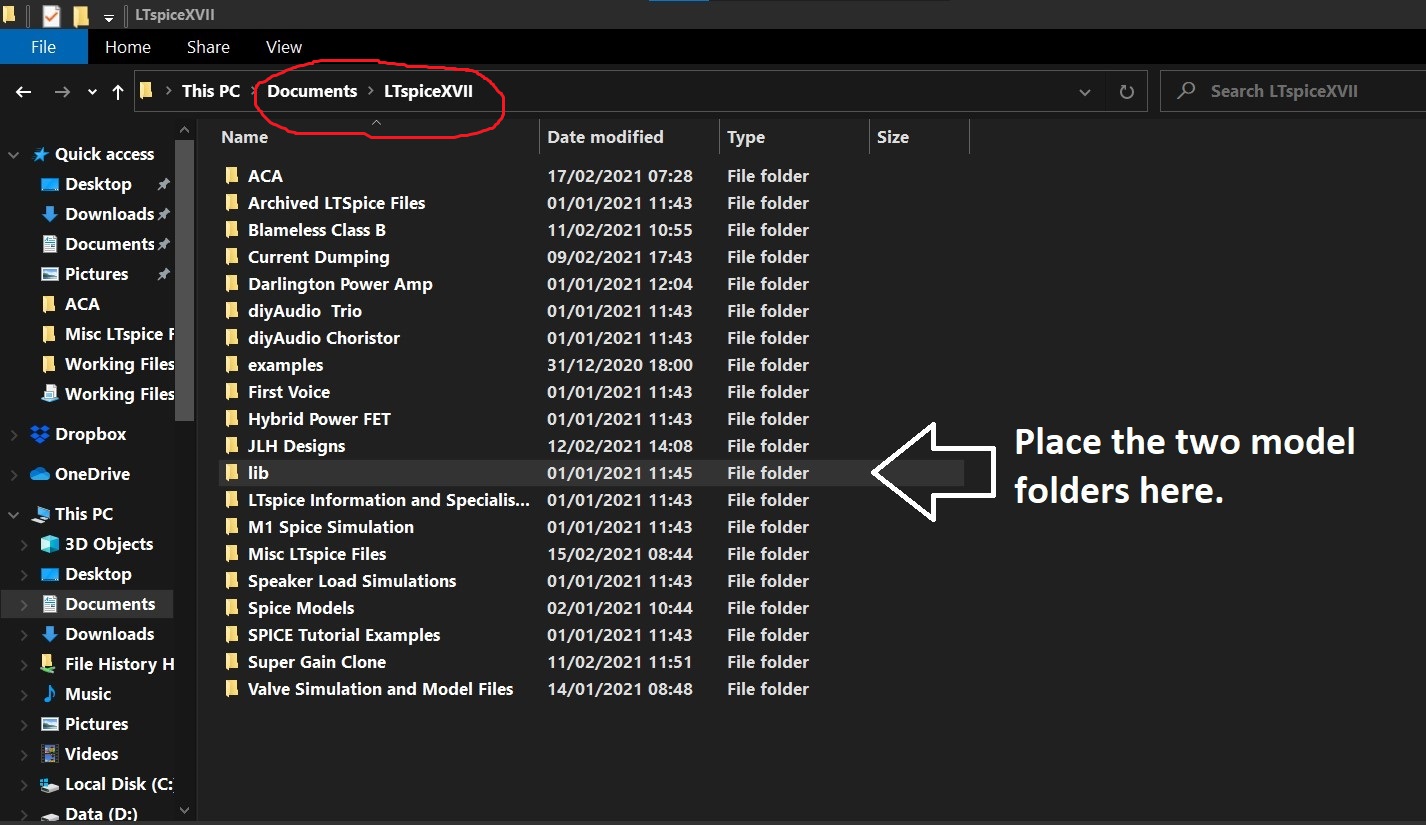Sort by the Name column header

tap(244, 137)
